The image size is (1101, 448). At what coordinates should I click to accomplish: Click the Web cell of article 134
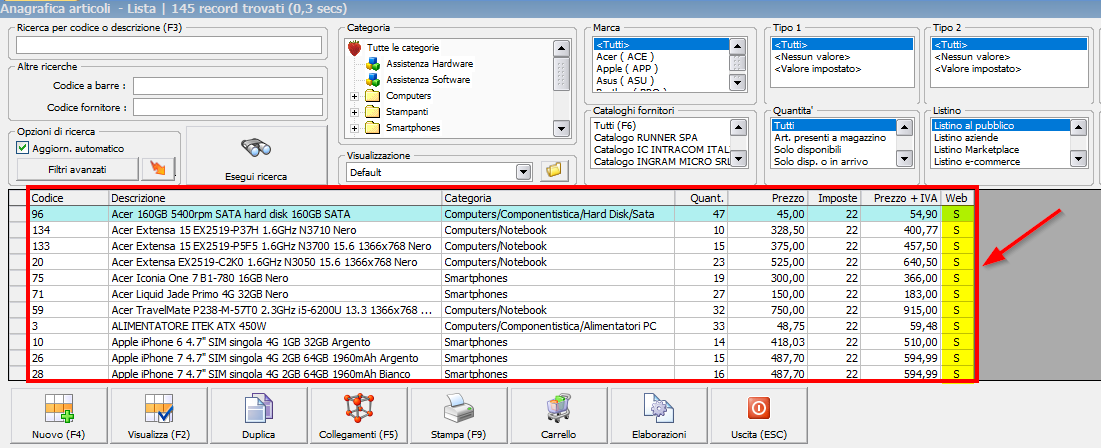click(957, 230)
